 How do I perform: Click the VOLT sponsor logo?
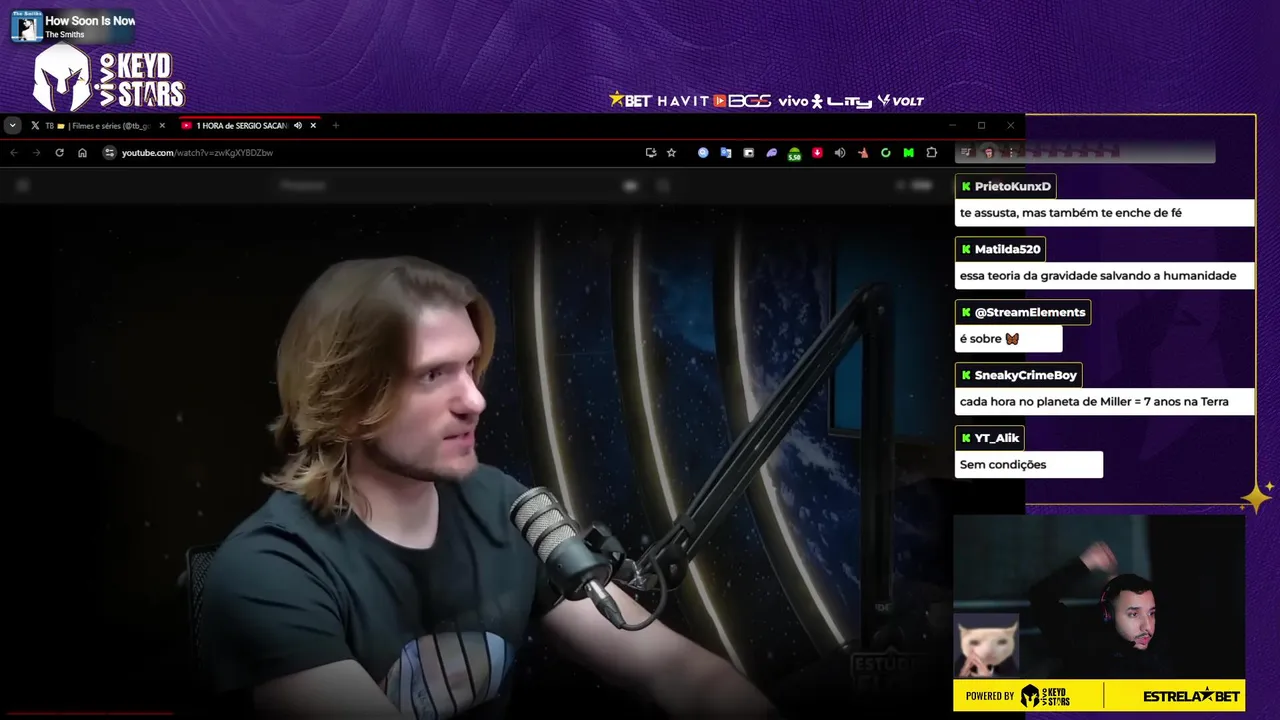click(900, 101)
